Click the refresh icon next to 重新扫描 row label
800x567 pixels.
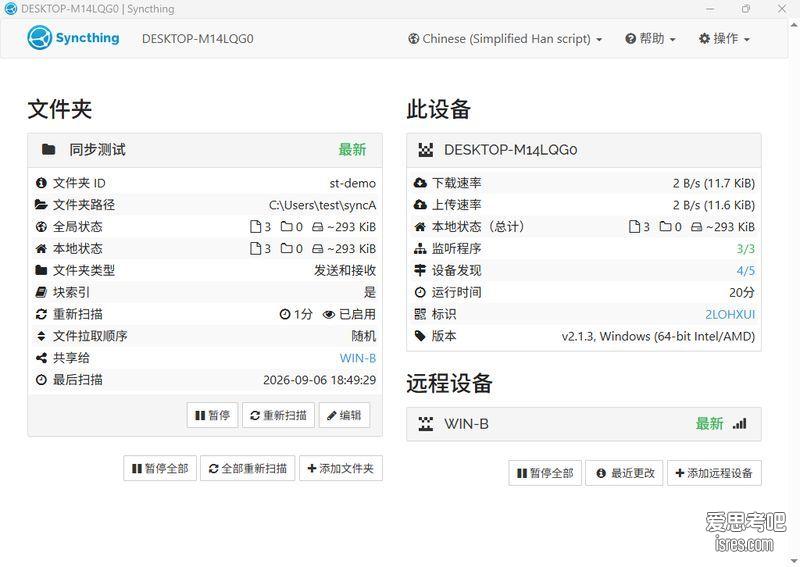pos(41,314)
